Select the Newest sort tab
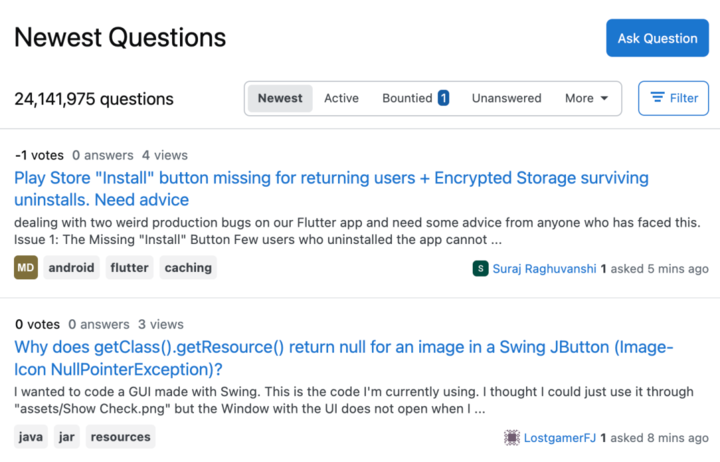Image resolution: width=720 pixels, height=462 pixels. (280, 98)
